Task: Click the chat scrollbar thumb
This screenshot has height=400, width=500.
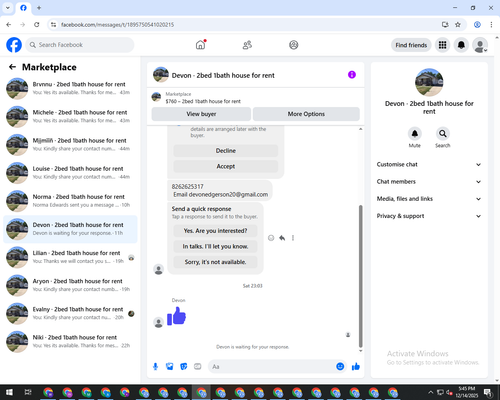Action: (360, 276)
